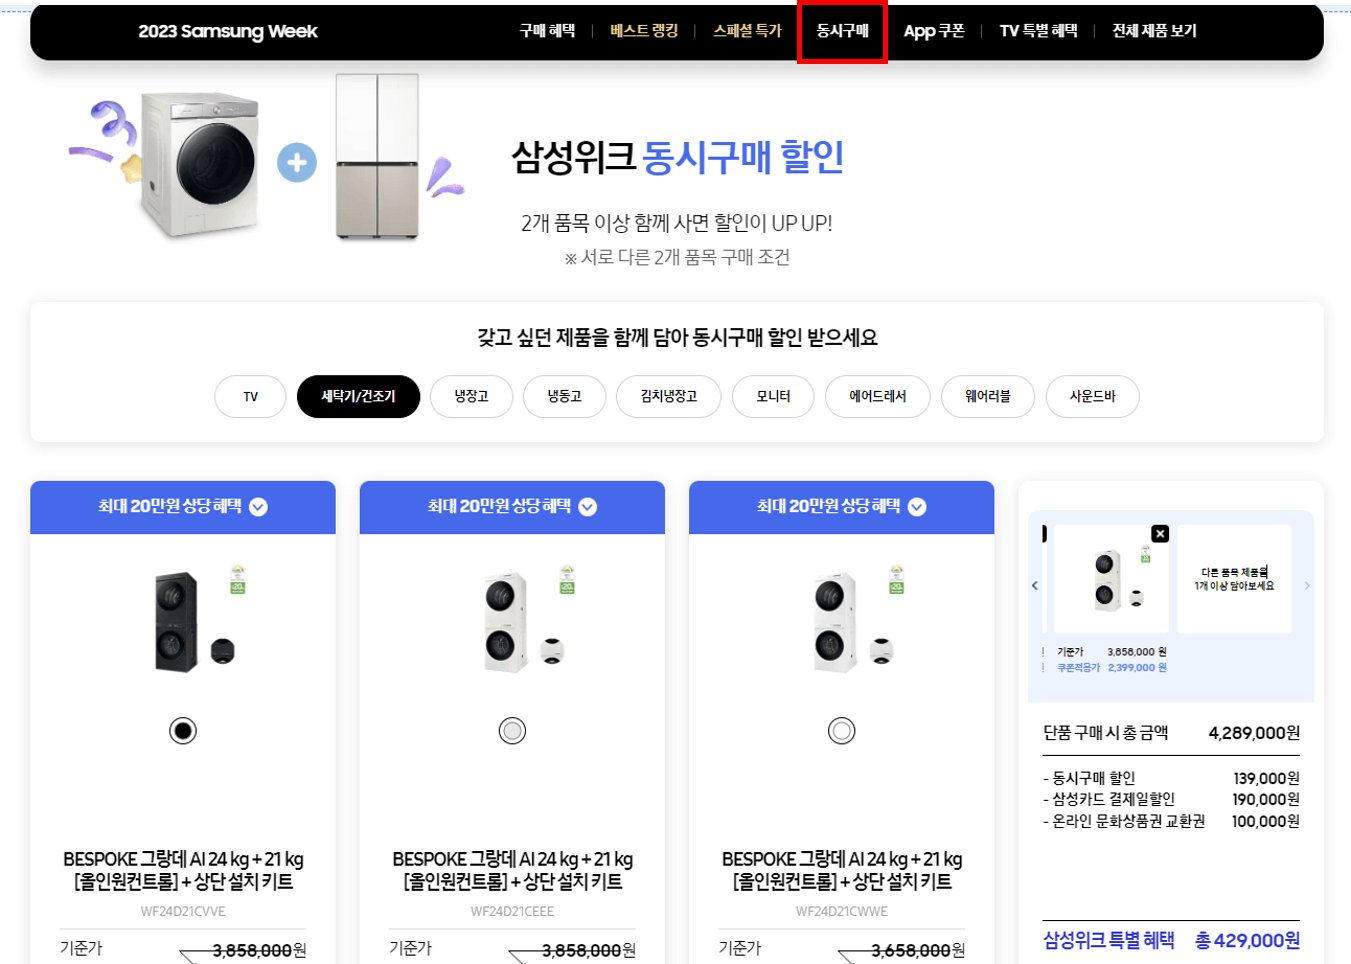
Task: Go to TV 특별 혜택
Action: [1038, 31]
